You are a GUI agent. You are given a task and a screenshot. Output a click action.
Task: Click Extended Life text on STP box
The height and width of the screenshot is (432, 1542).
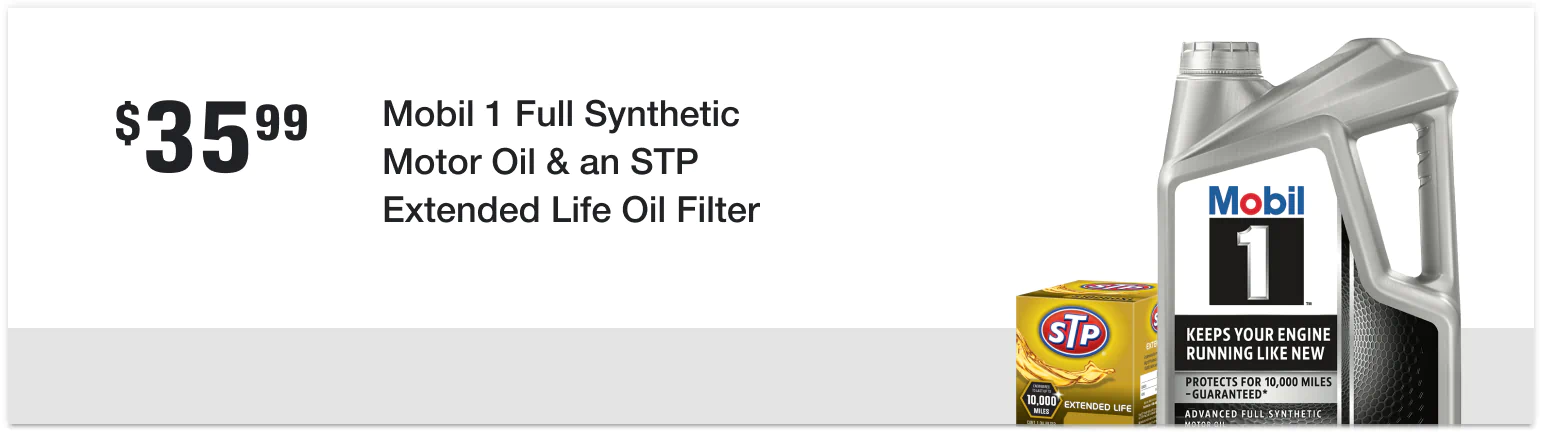pyautogui.click(x=1097, y=405)
